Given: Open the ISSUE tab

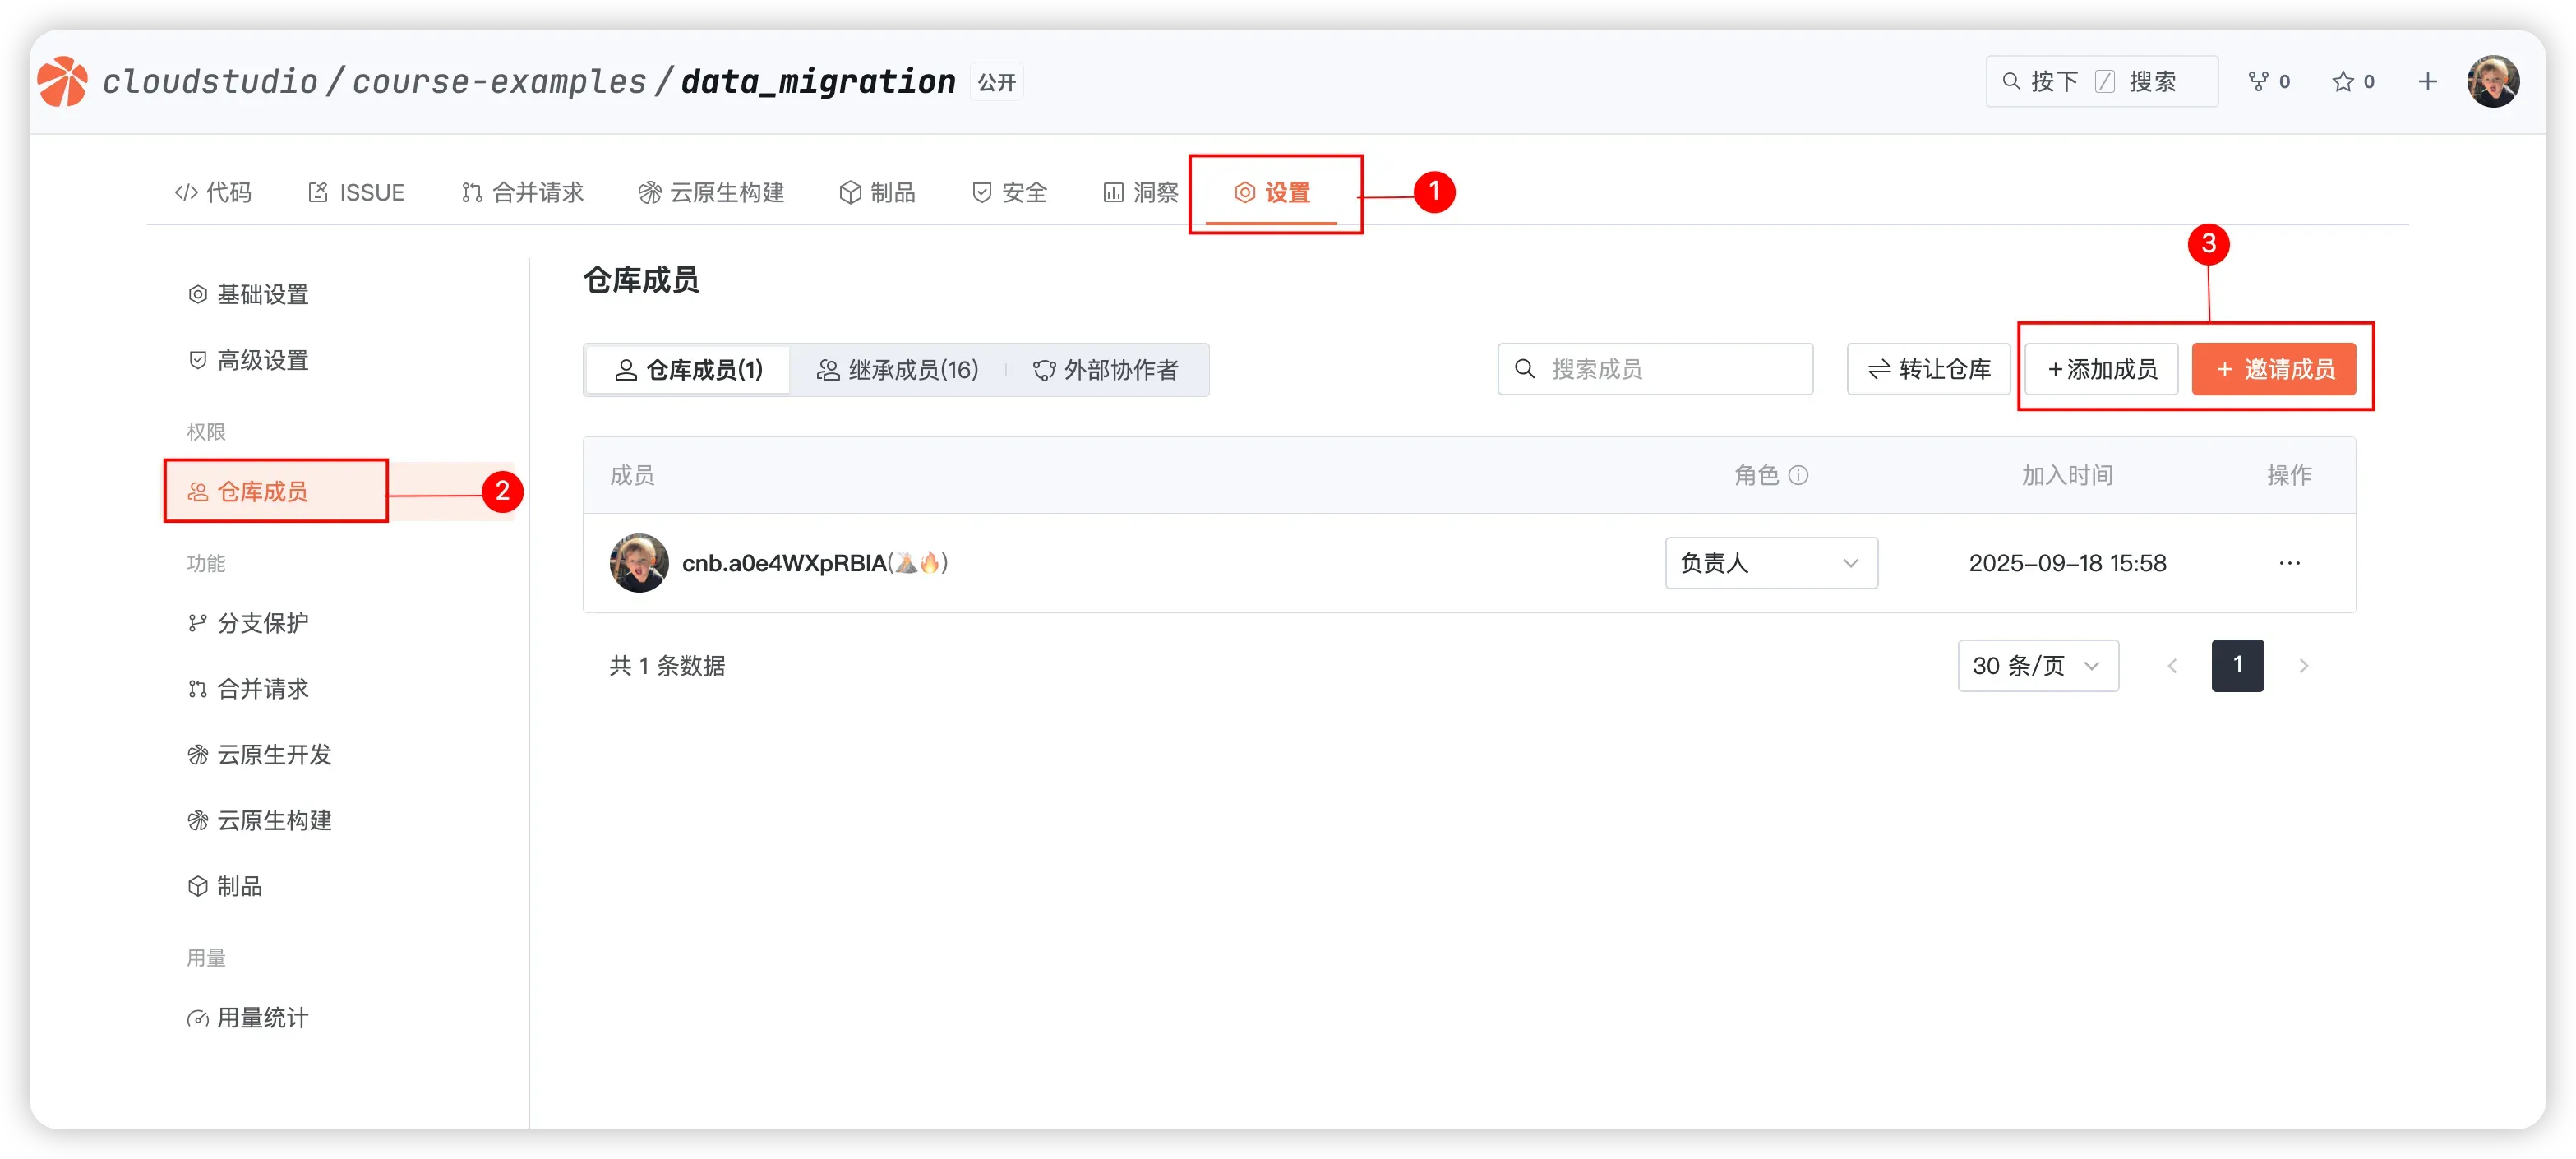Looking at the screenshot, I should 356,192.
